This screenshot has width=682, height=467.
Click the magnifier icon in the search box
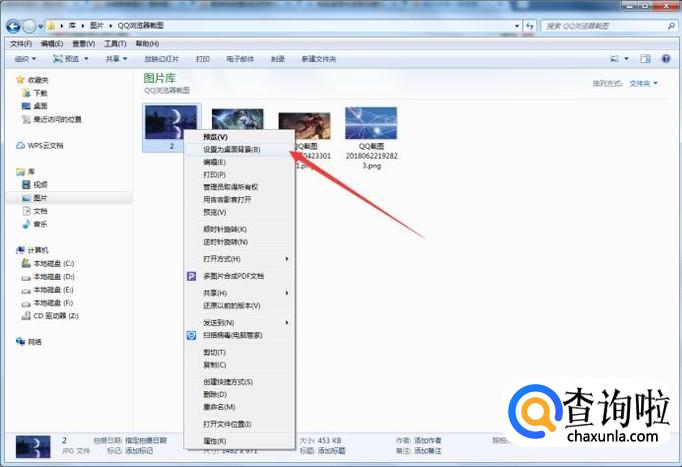tap(671, 26)
